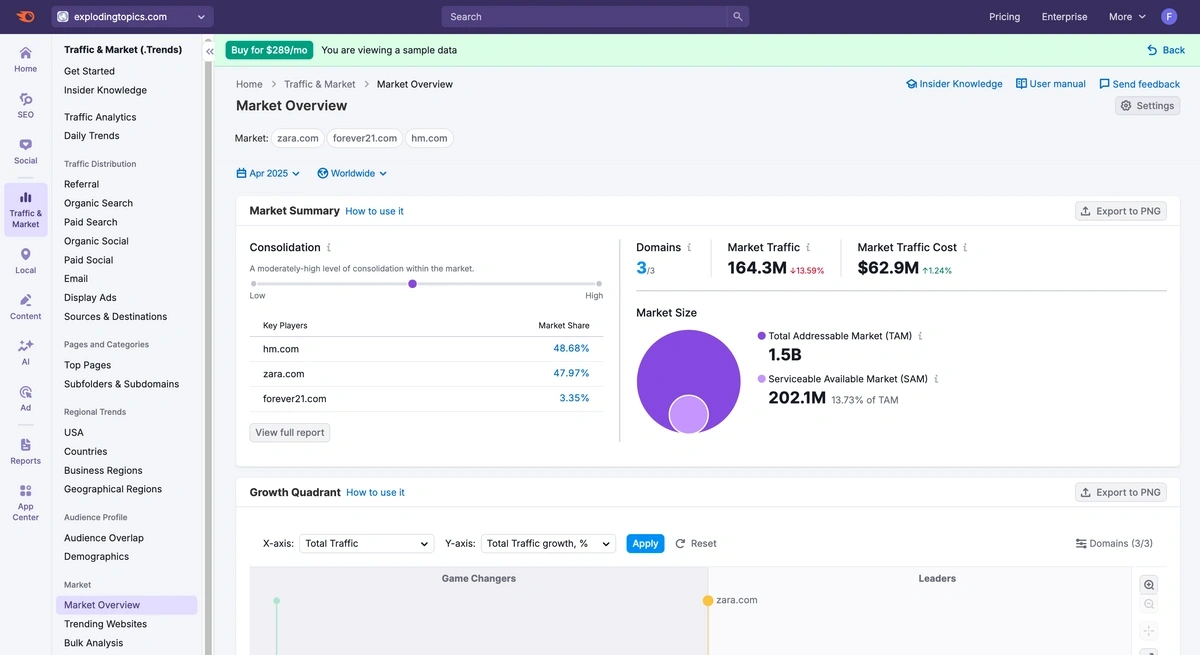The image size is (1200, 655).
Task: Open the explodingtopics.com project dropdown
Action: [x=133, y=17]
